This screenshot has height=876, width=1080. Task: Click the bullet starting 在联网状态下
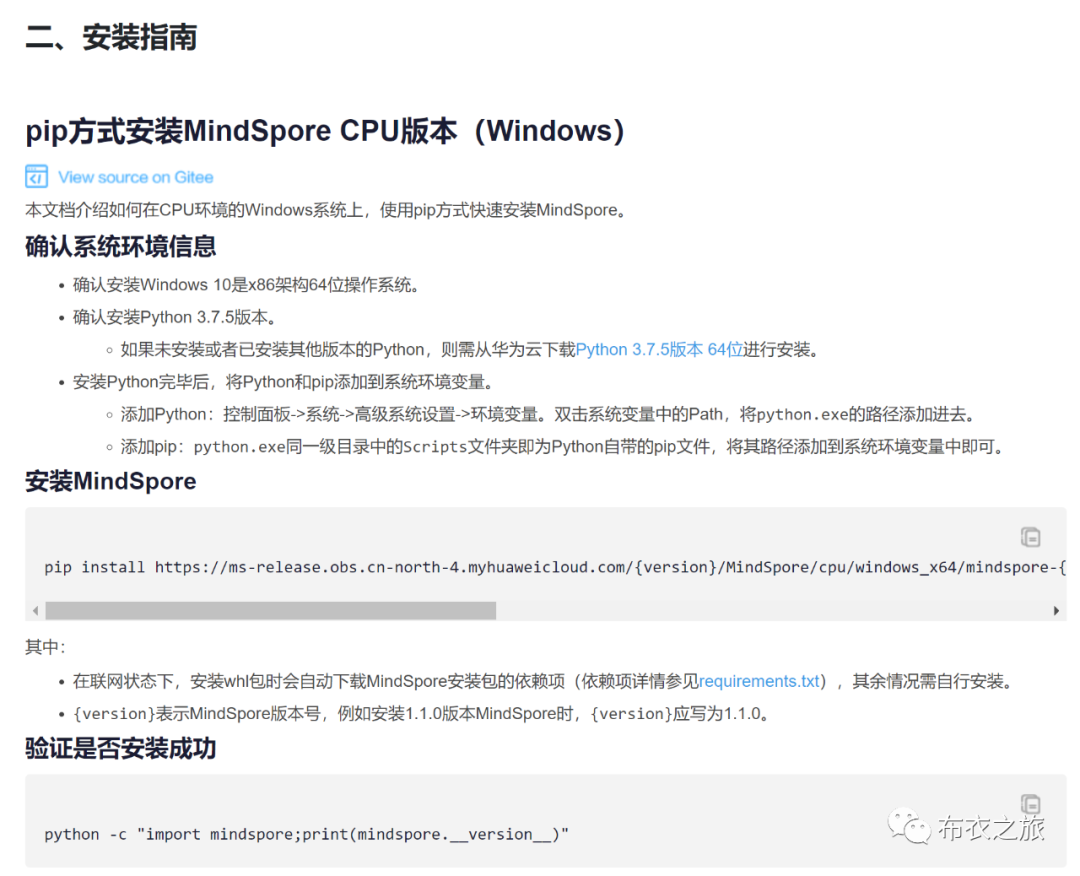[x=543, y=681]
